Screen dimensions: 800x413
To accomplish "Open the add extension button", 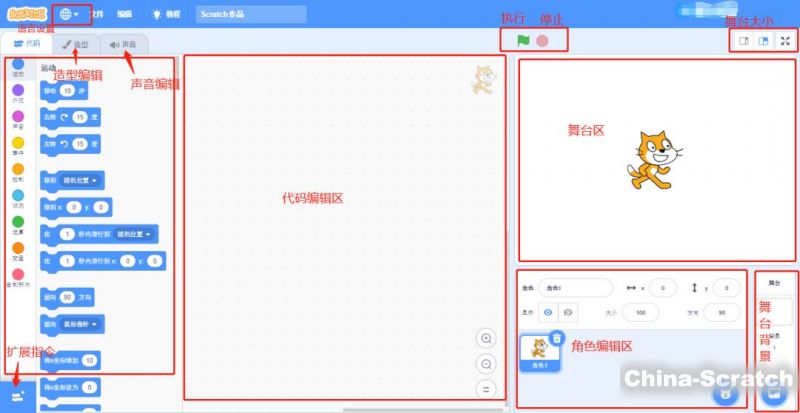I will (18, 395).
